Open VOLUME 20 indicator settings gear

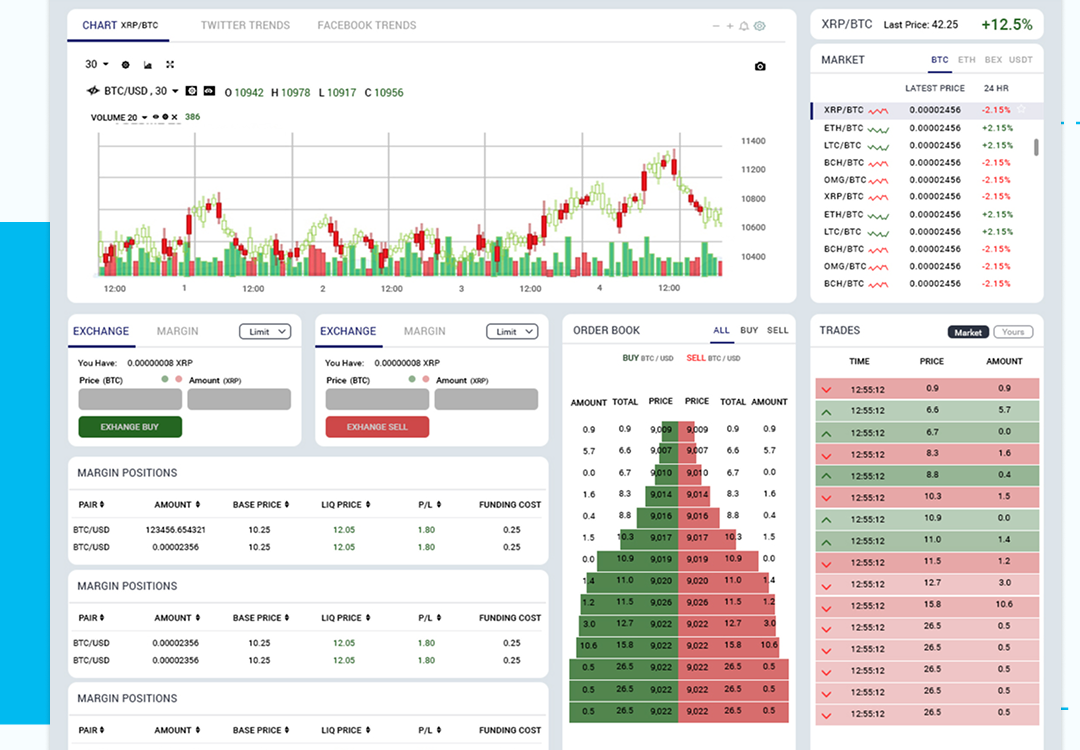tap(165, 117)
